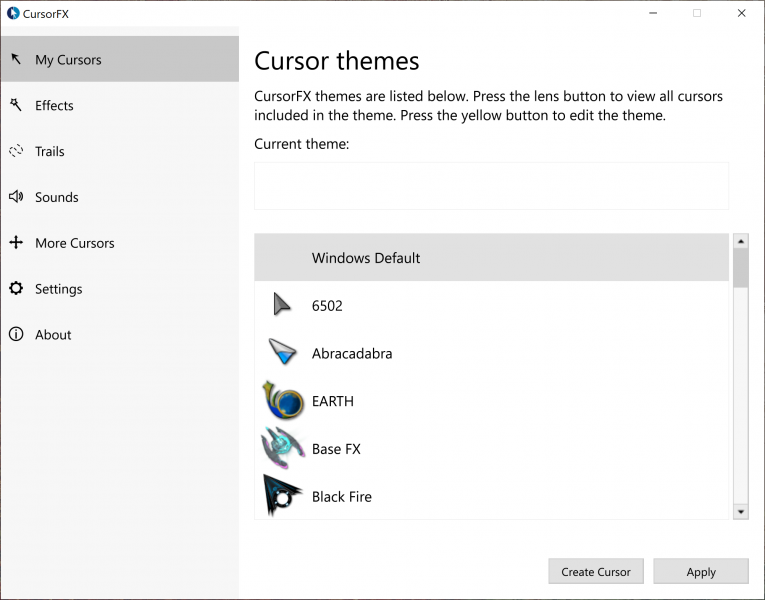The height and width of the screenshot is (600, 765).
Task: Click the 6502 gray arrow cursor icon
Action: (x=282, y=304)
